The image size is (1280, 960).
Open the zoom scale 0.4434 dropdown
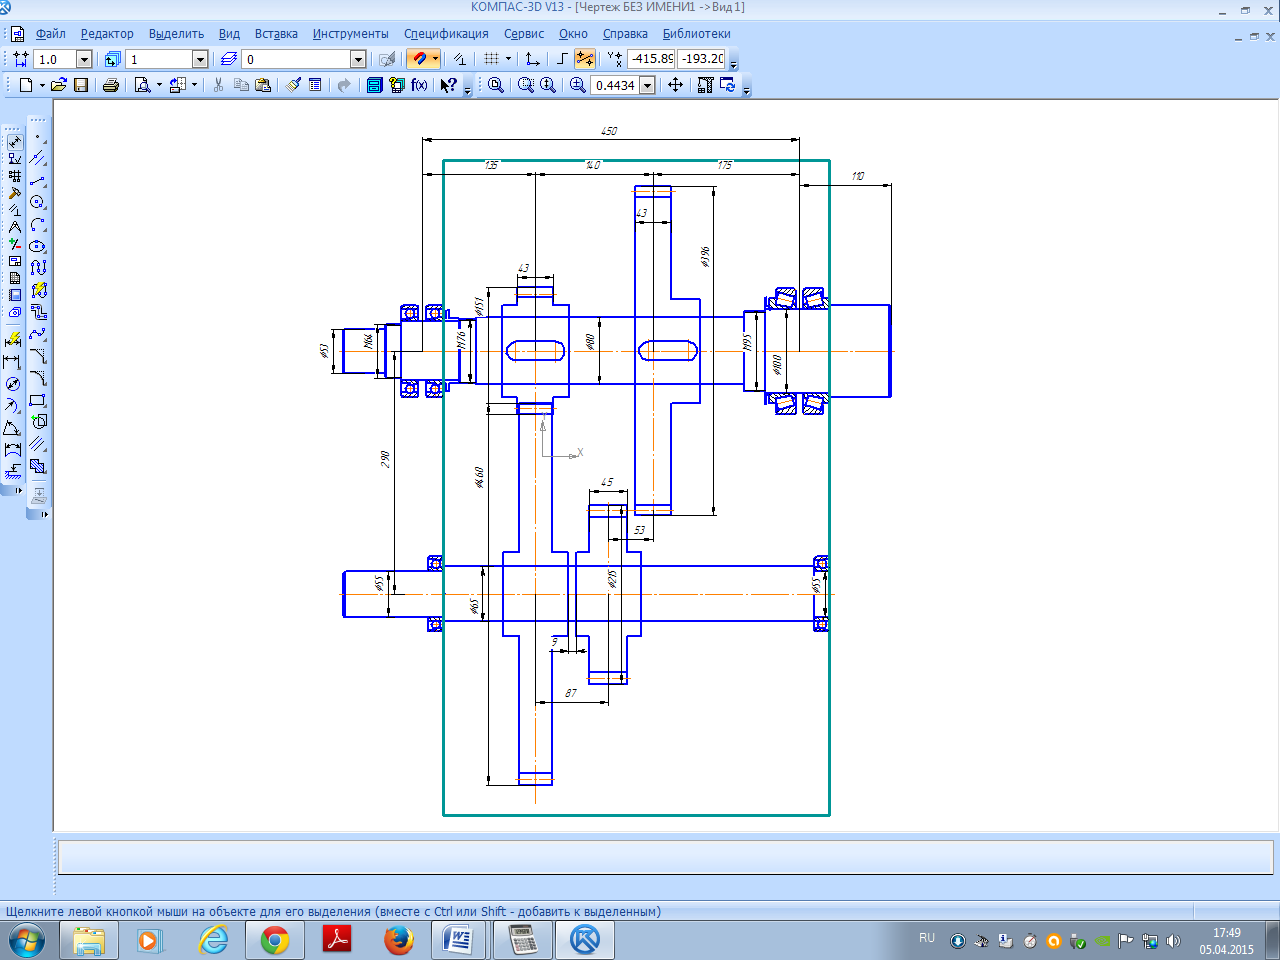click(647, 86)
